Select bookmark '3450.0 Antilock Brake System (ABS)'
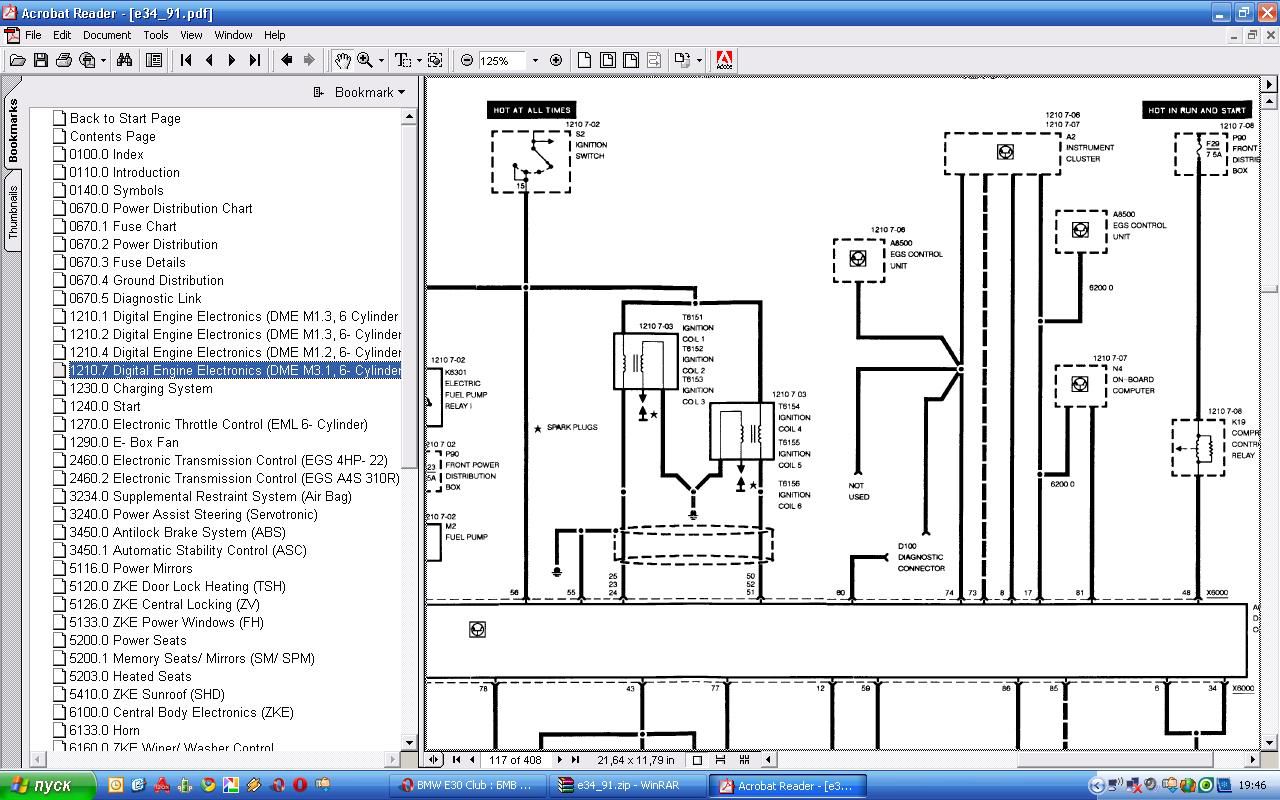 coord(177,532)
